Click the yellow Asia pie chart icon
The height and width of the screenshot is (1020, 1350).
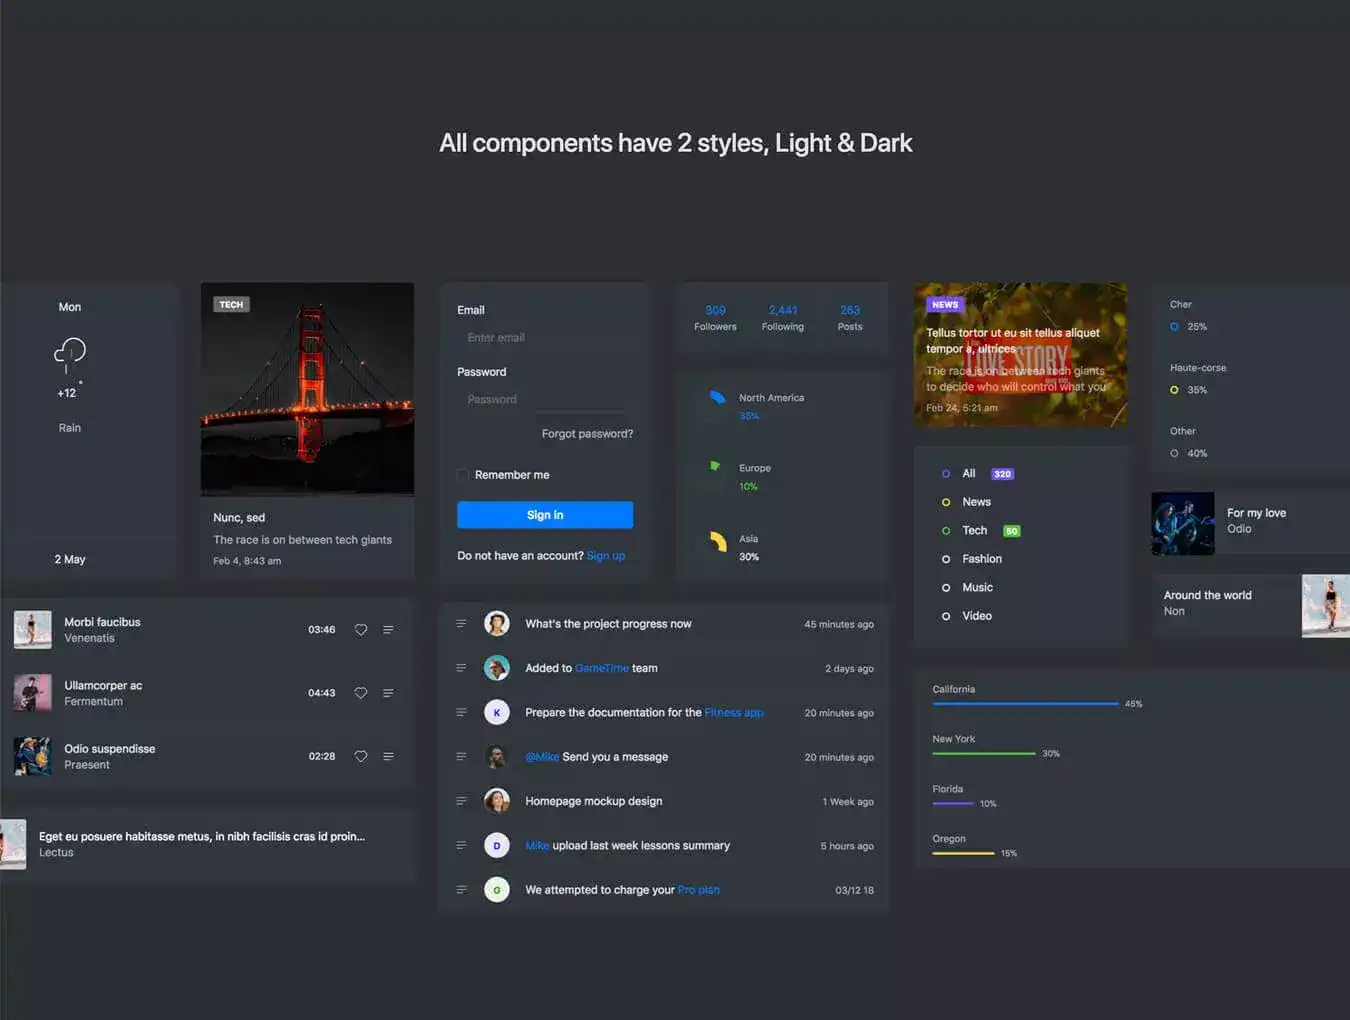(717, 542)
